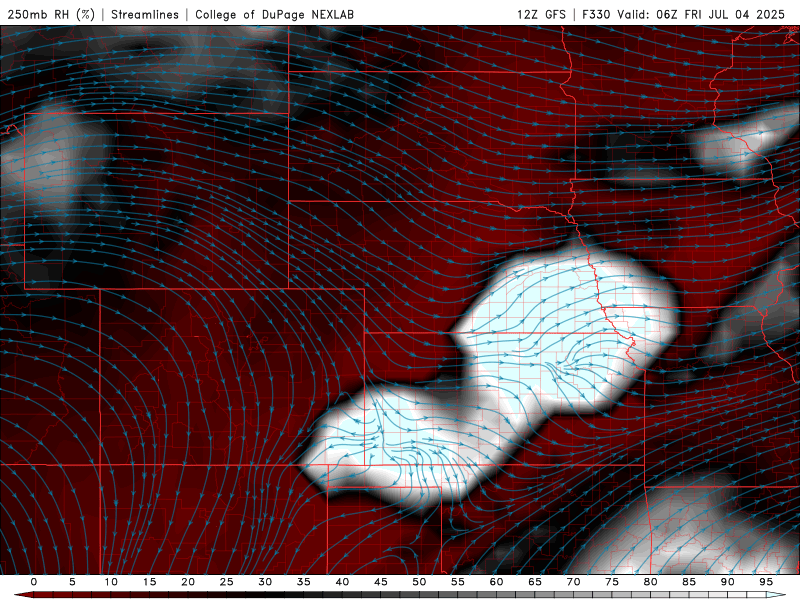Click the '12Z GFS' model label
Screen dimensions: 800x600
tap(541, 14)
